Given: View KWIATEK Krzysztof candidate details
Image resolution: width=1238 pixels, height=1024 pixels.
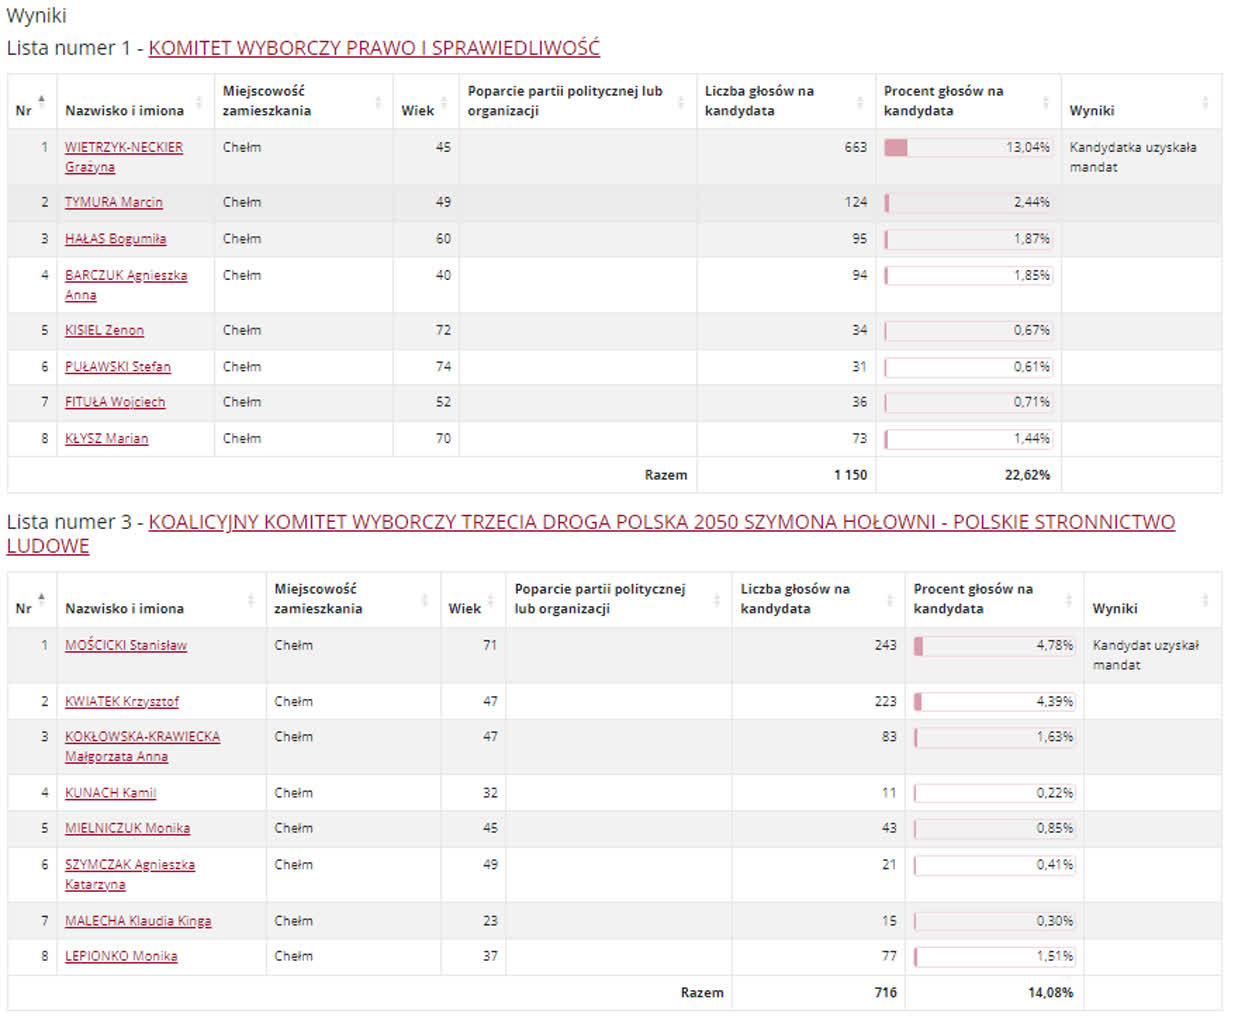Looking at the screenshot, I should pyautogui.click(x=124, y=701).
